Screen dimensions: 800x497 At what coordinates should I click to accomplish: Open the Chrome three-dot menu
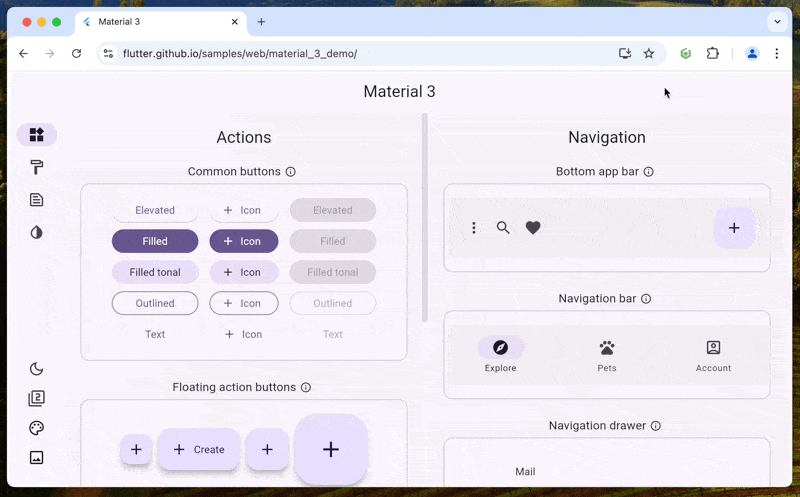point(777,54)
